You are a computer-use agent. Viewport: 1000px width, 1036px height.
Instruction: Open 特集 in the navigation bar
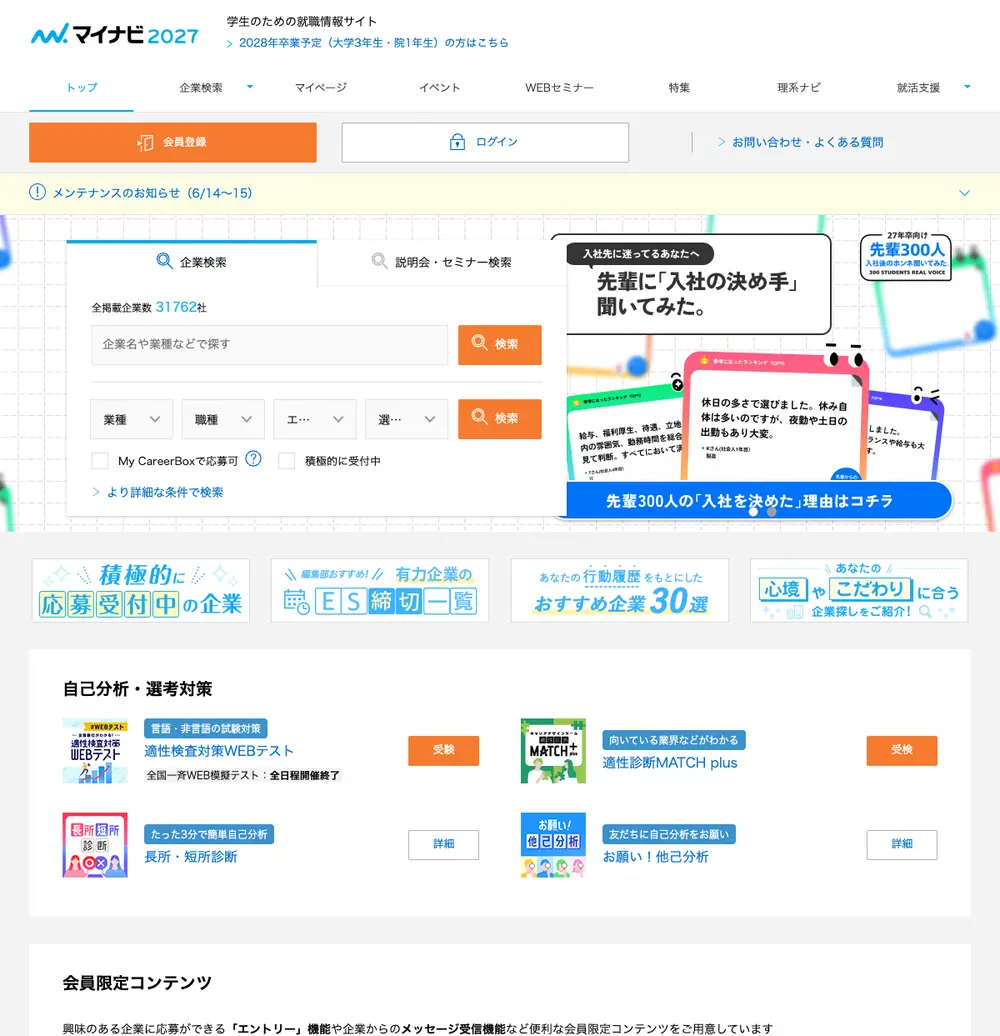tap(679, 87)
